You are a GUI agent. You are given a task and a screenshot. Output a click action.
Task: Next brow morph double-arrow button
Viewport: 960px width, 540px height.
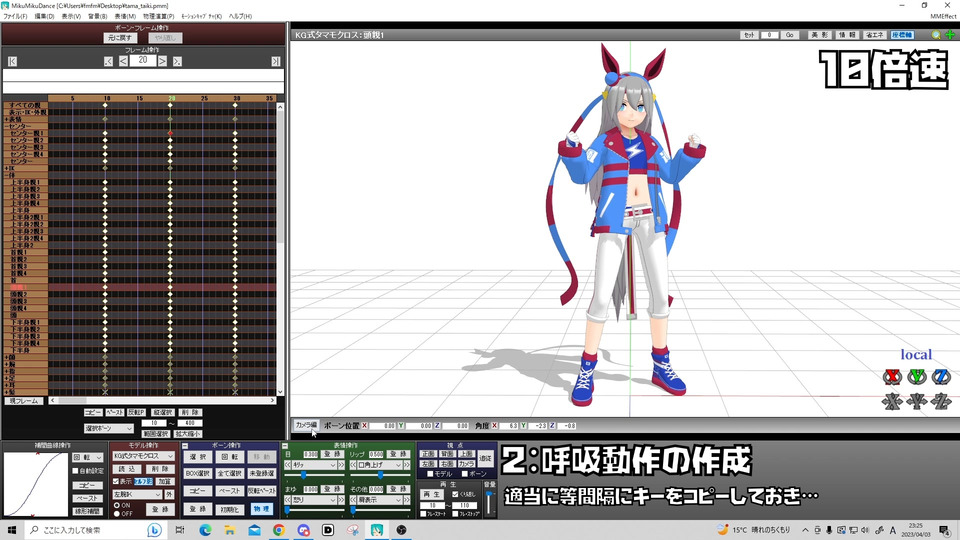[x=341, y=500]
